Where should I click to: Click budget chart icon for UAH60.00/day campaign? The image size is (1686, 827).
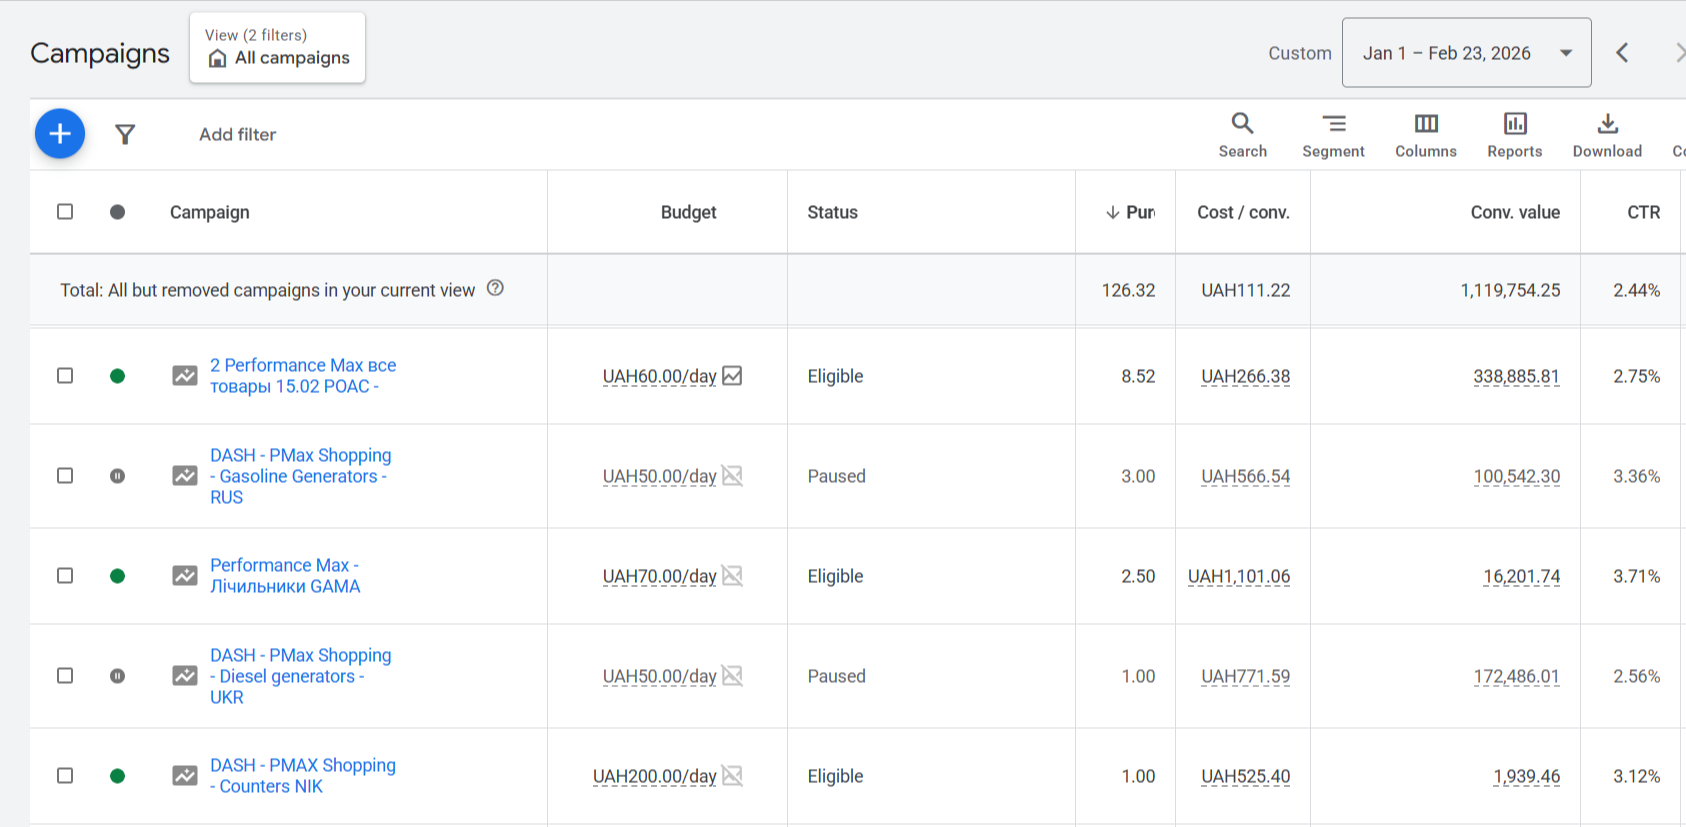click(x=732, y=376)
